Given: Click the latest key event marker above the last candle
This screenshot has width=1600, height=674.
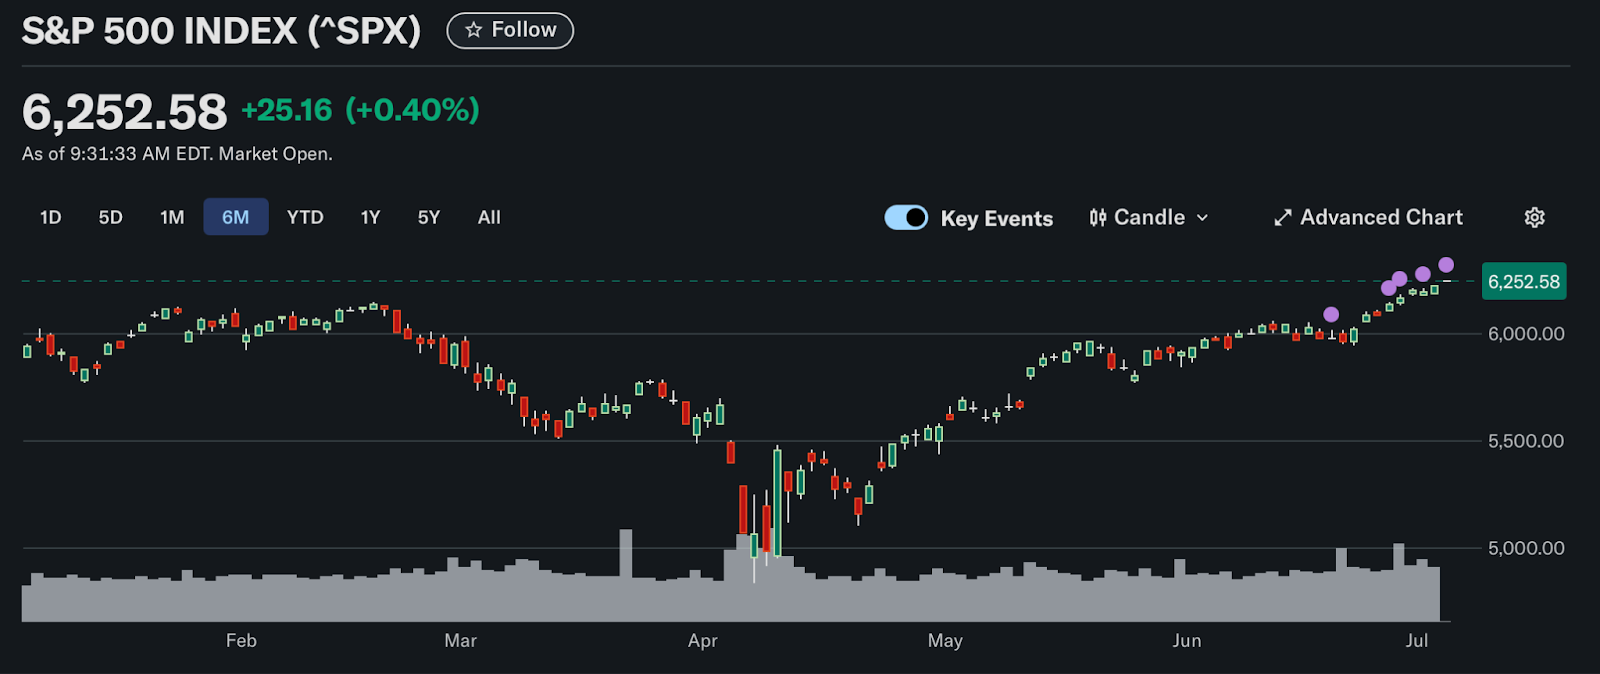Looking at the screenshot, I should (1446, 265).
